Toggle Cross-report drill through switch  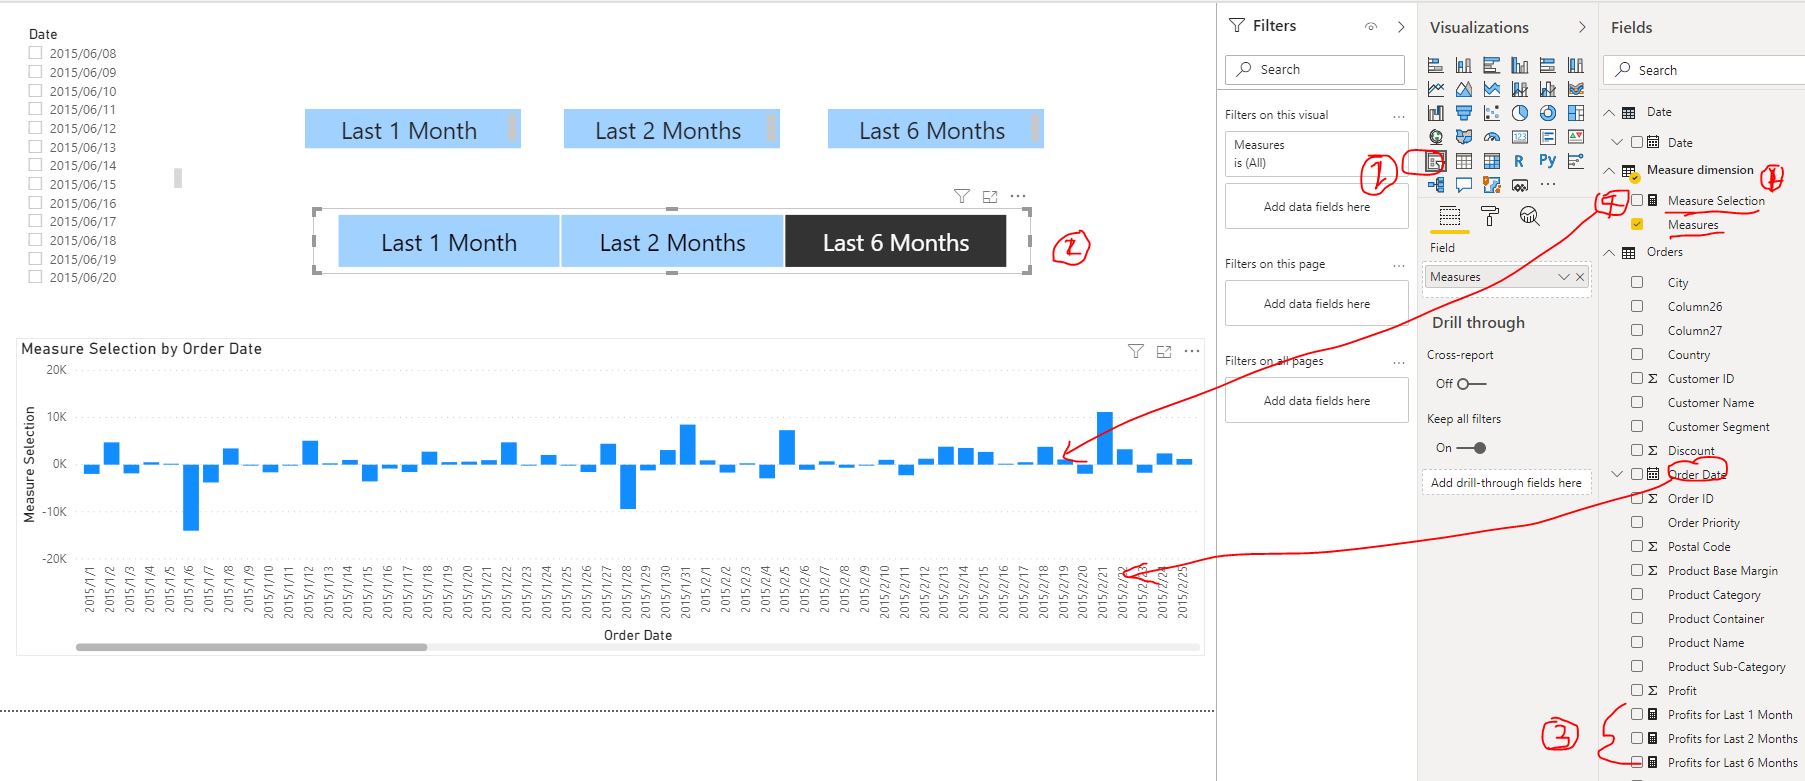[x=1470, y=384]
